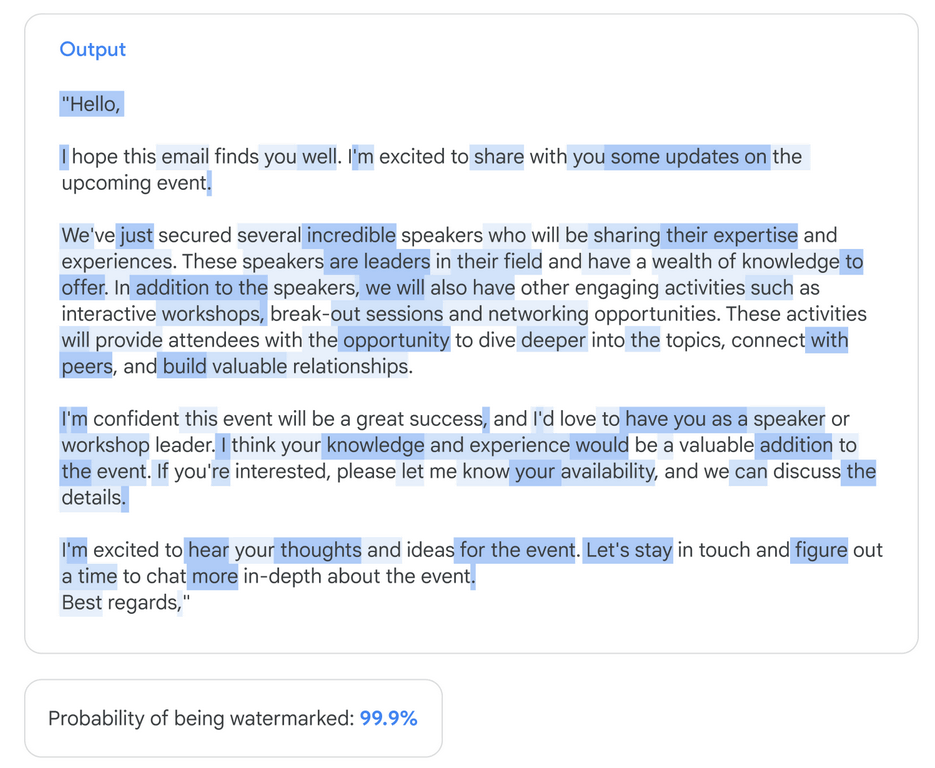The width and height of the screenshot is (935, 768).
Task: Click the "Probability of being watermarked" label
Action: click(x=201, y=718)
